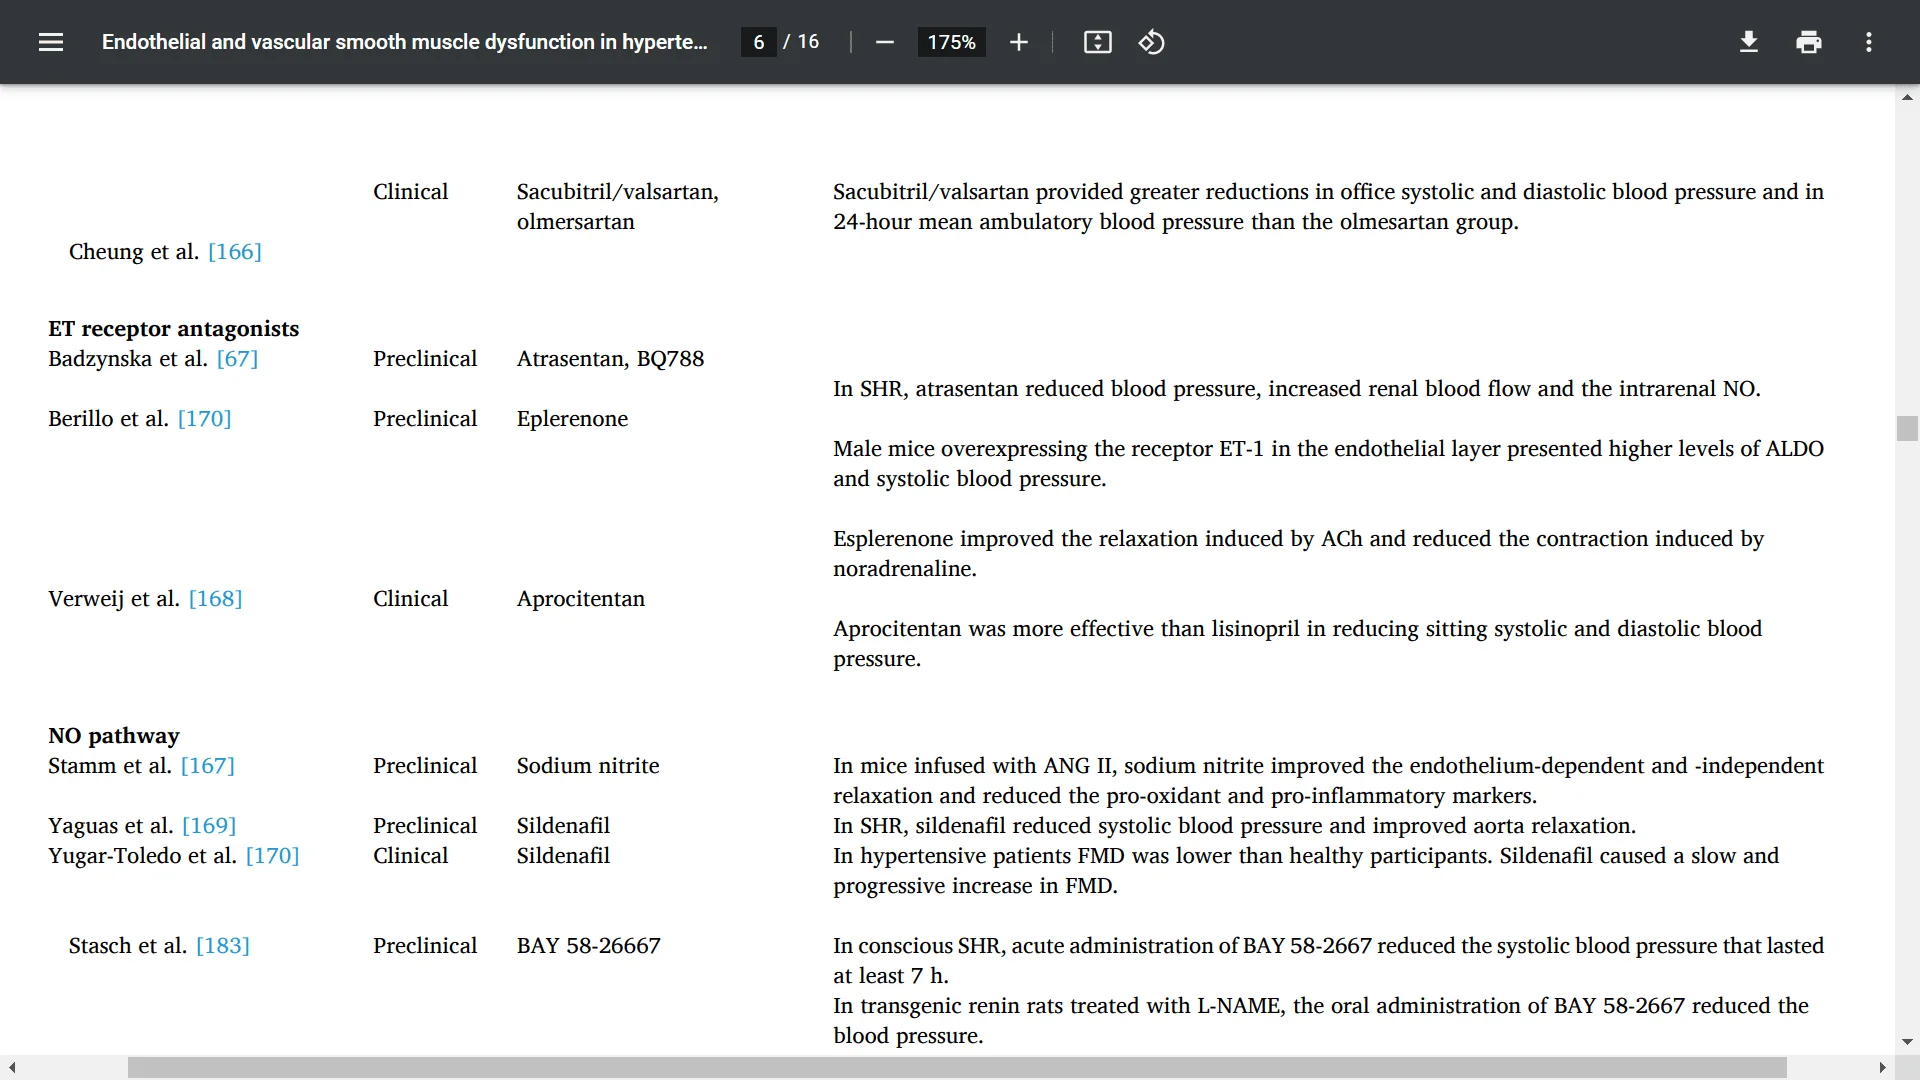Click the horizontal scrollbar thumb
This screenshot has width=1920, height=1080.
tap(957, 1068)
